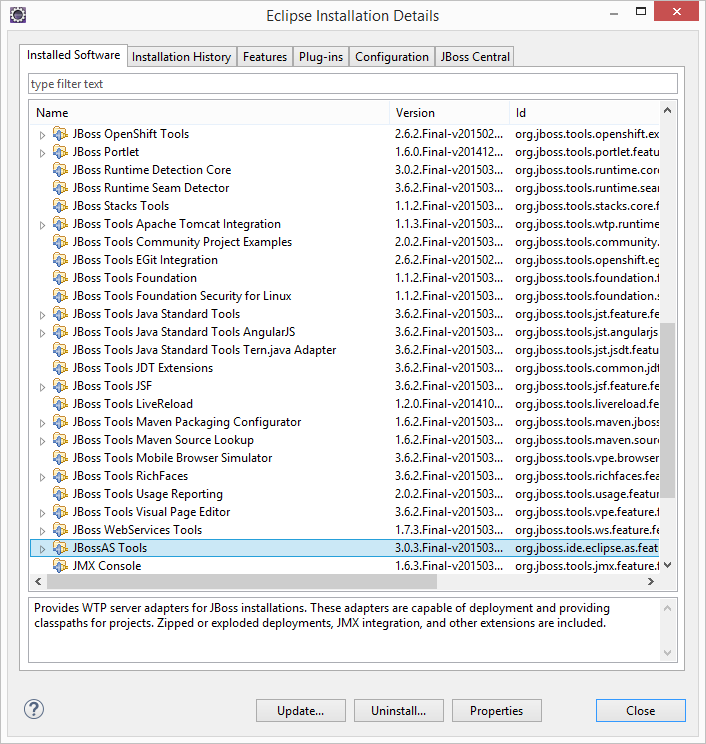The width and height of the screenshot is (706, 744).
Task: Click the JBoss Tools LiveReload icon
Action: tap(60, 405)
